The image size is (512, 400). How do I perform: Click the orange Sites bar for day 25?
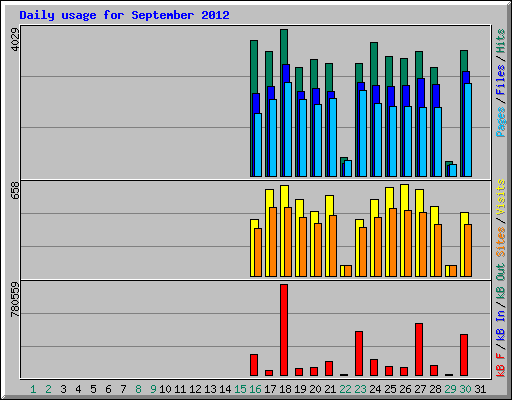tap(393, 242)
